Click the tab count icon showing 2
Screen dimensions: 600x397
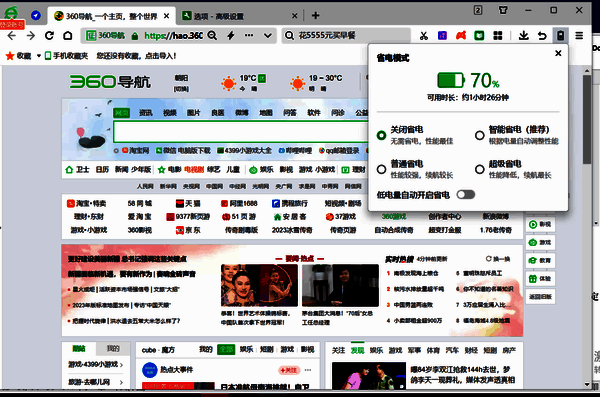(x=478, y=10)
